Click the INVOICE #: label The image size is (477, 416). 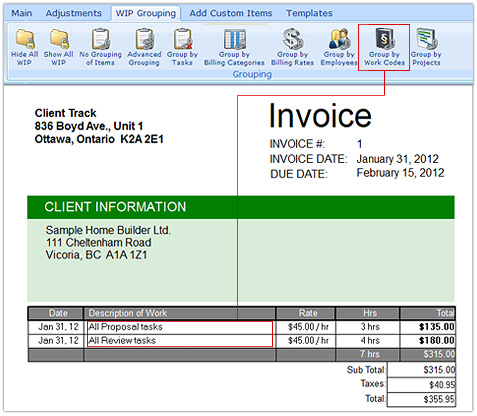coord(297,144)
